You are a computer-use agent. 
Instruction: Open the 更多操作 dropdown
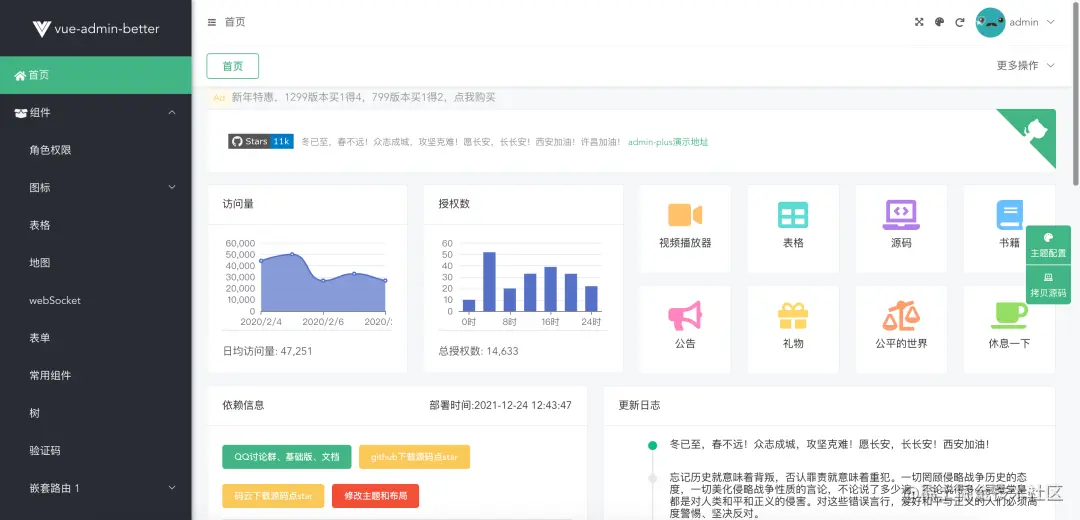pos(1026,65)
